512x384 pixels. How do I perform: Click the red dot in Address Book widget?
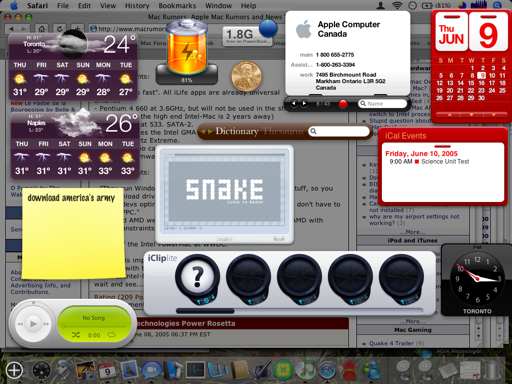point(343,104)
